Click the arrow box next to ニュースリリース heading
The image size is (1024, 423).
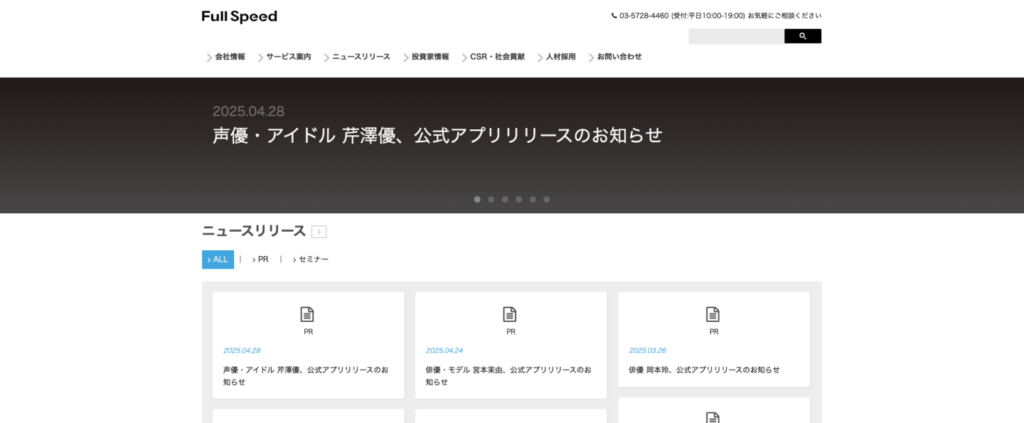pyautogui.click(x=319, y=232)
